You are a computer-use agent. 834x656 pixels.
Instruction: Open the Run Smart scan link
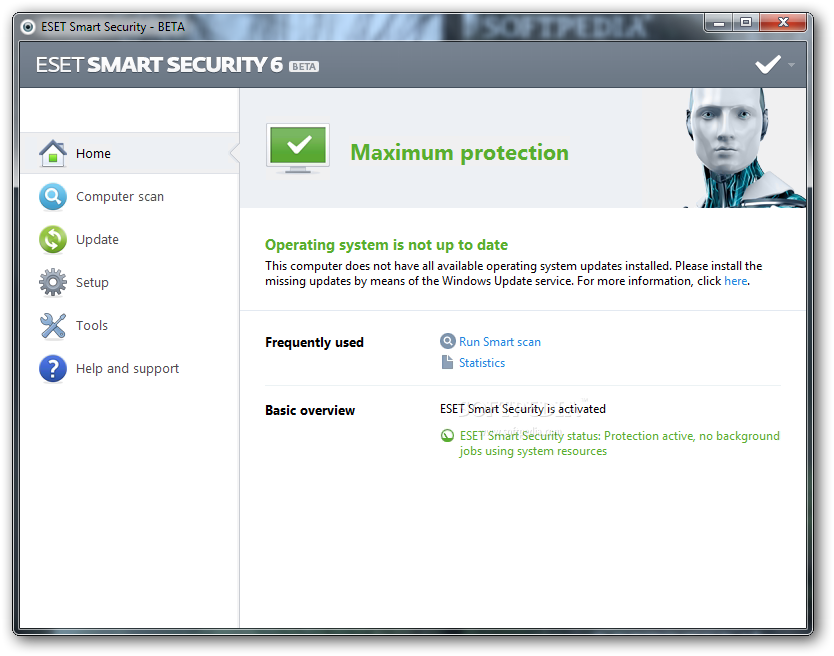tap(500, 342)
